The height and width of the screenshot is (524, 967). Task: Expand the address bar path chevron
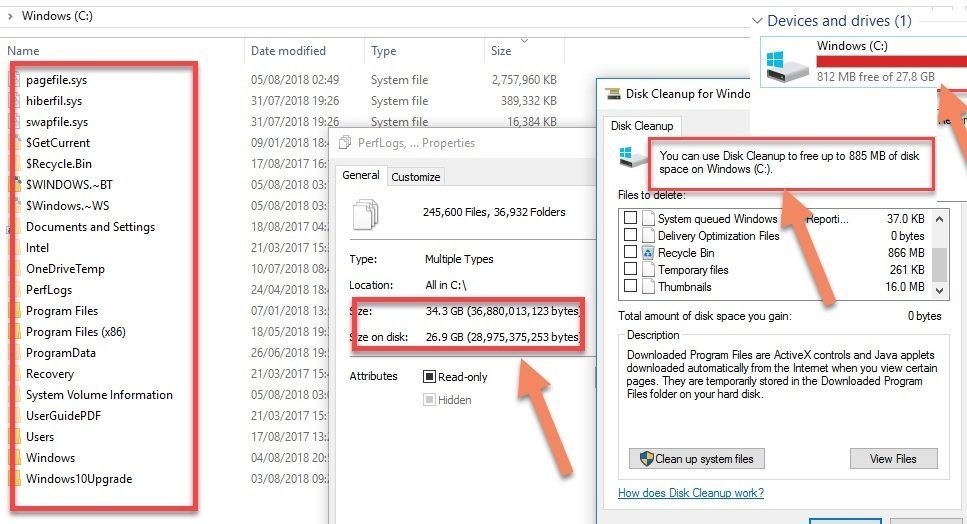tap(10, 15)
